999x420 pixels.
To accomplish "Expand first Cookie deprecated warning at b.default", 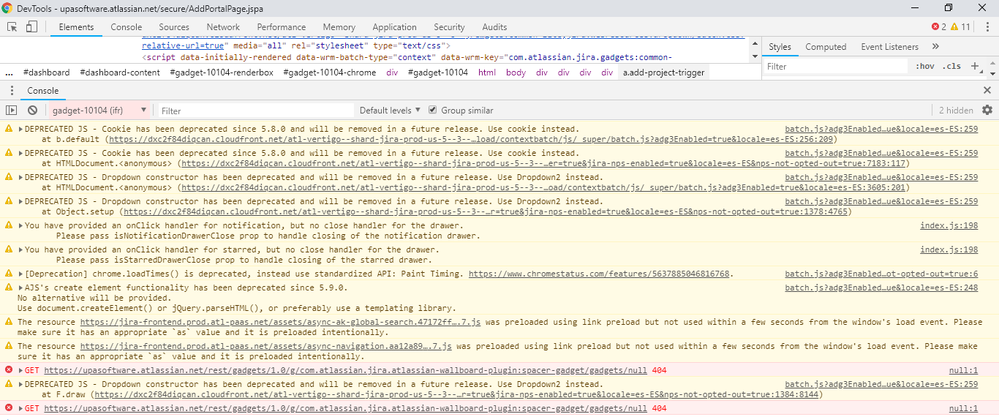I will pyautogui.click(x=21, y=129).
